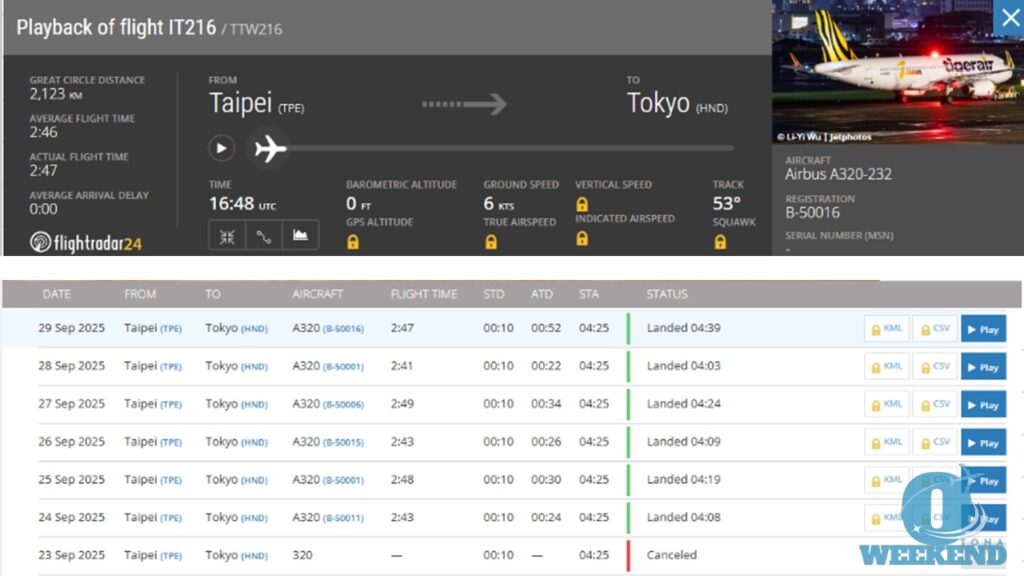The height and width of the screenshot is (576, 1024).
Task: Open the altitude graph chart icon
Action: 300,236
